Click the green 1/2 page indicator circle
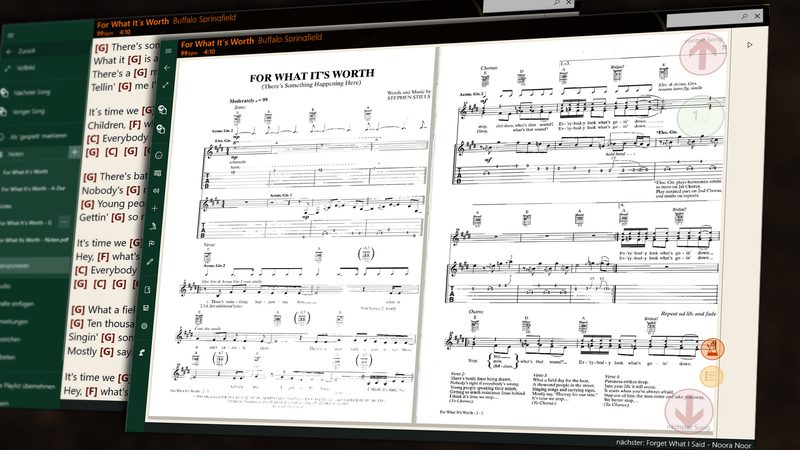The width and height of the screenshot is (800, 450). pos(701,117)
